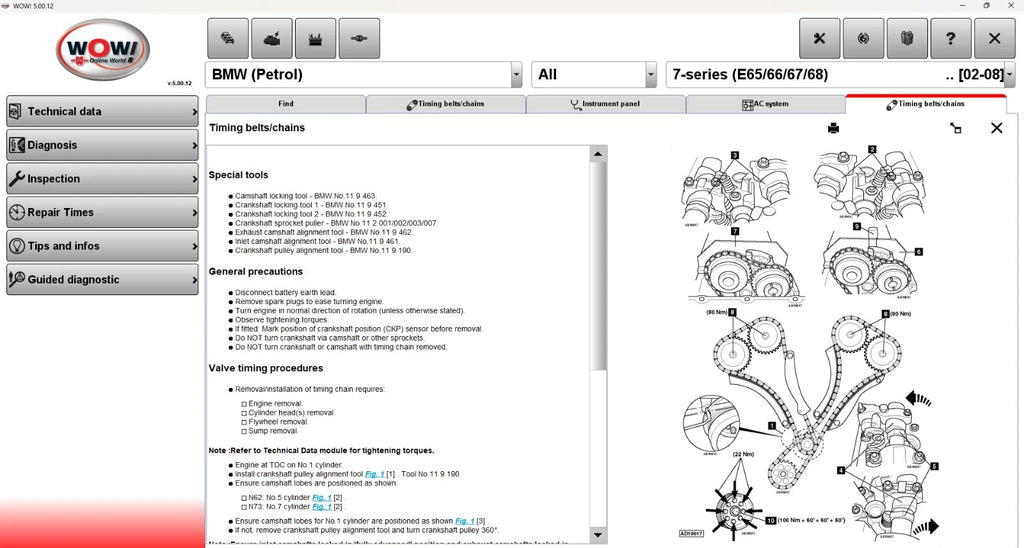Open the All model filter dropdown

[650, 74]
